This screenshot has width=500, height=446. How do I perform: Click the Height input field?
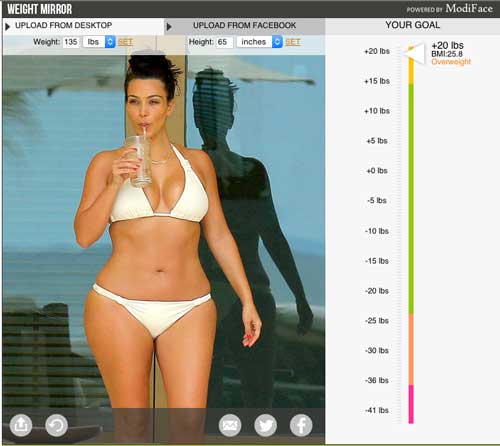click(x=225, y=42)
